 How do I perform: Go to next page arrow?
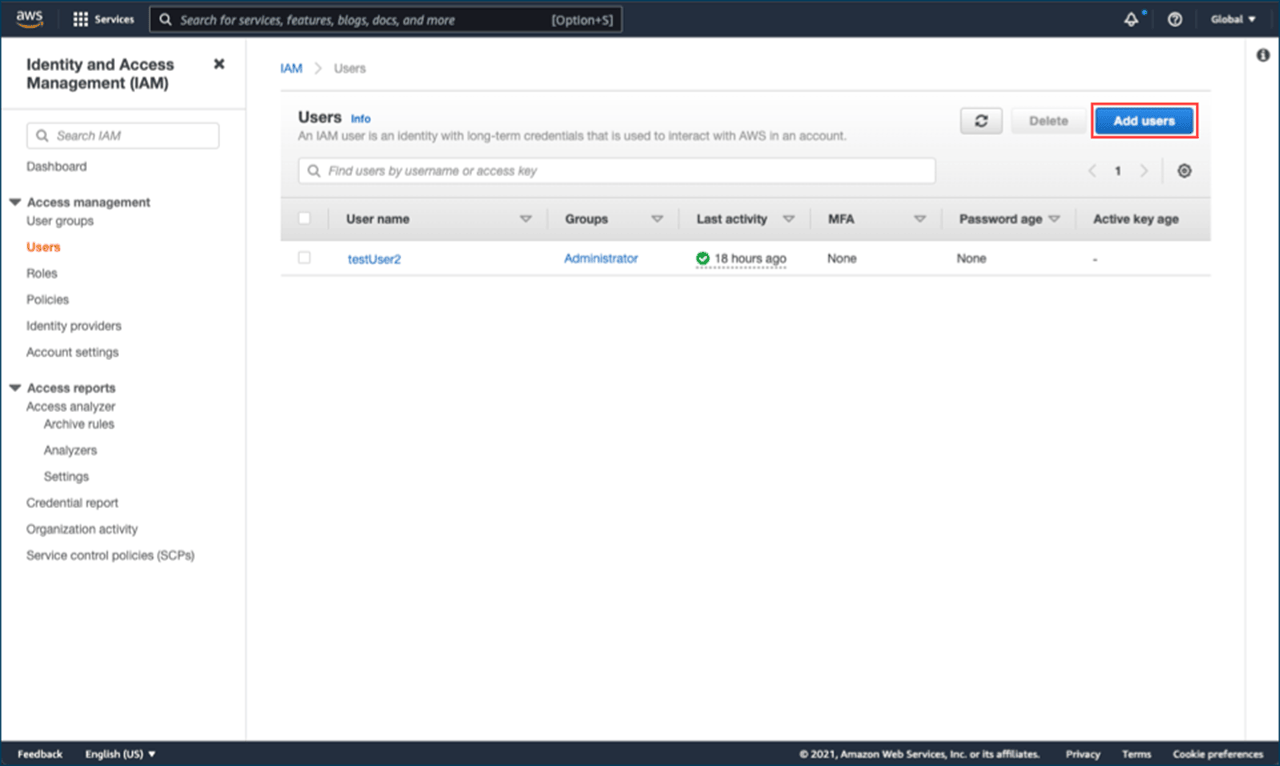1143,171
